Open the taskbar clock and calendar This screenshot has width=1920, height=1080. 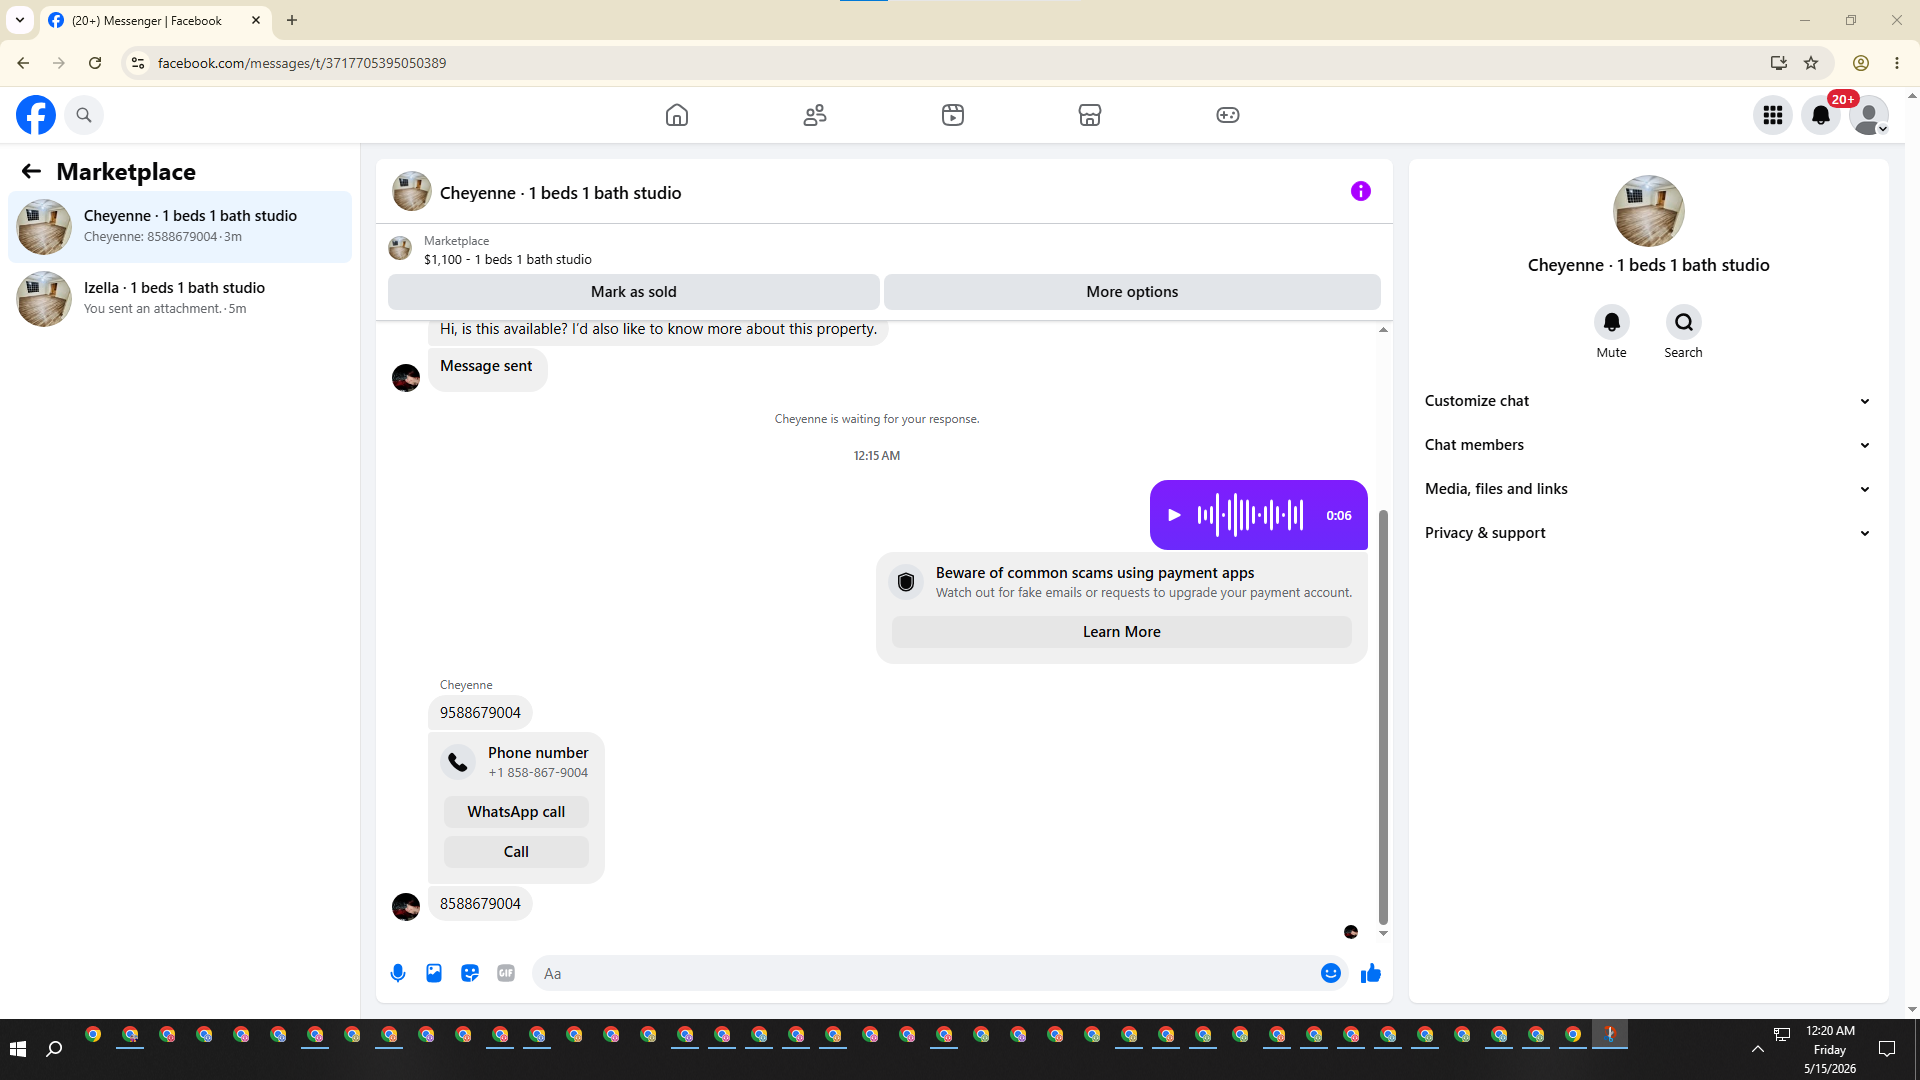1830,1049
